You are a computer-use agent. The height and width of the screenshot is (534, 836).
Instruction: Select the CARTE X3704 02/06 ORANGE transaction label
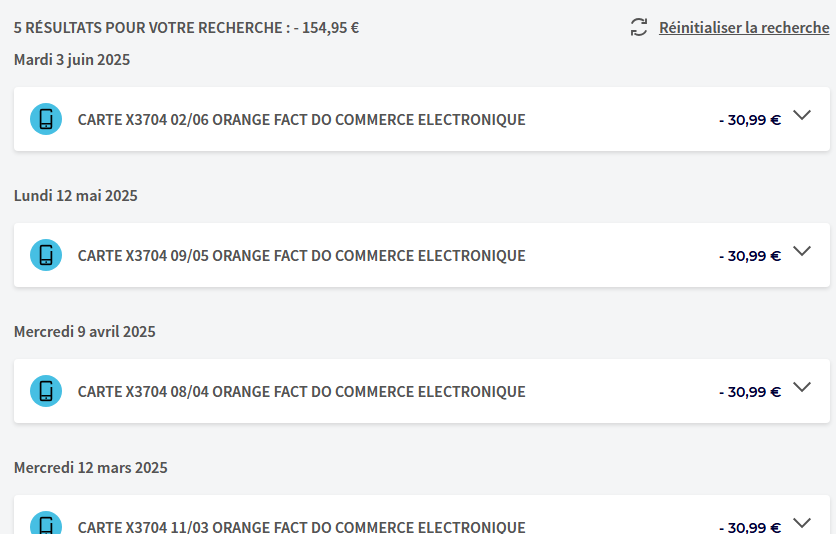(301, 120)
